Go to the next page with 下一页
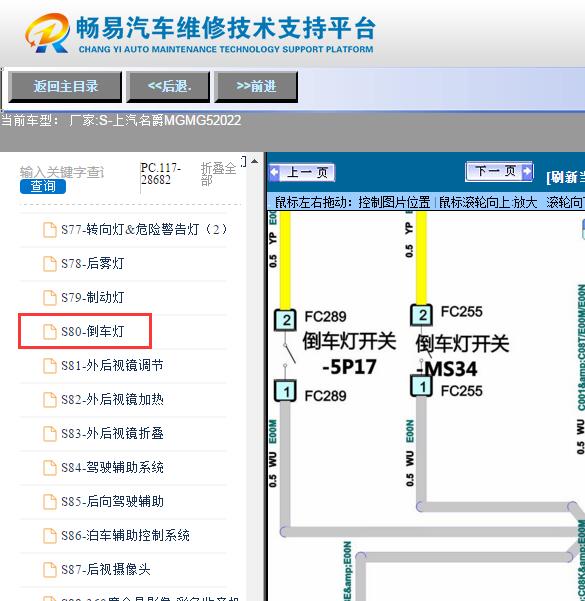 click(499, 171)
